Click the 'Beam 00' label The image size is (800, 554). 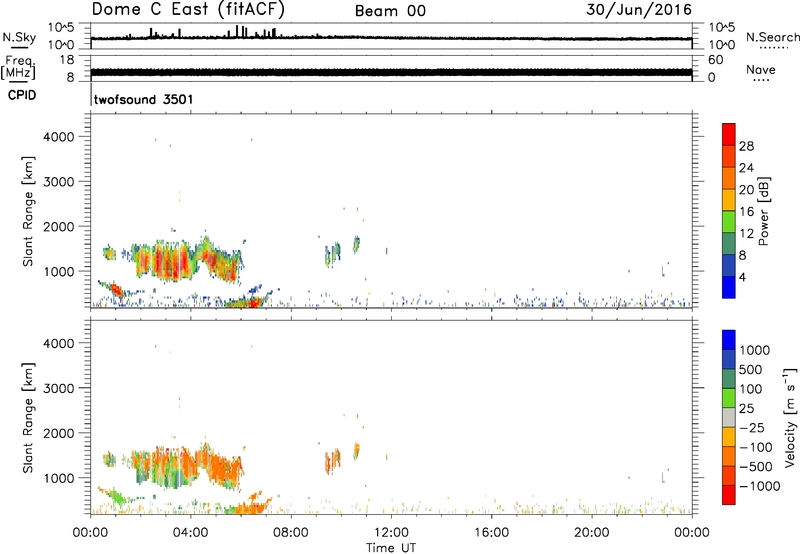(390, 11)
